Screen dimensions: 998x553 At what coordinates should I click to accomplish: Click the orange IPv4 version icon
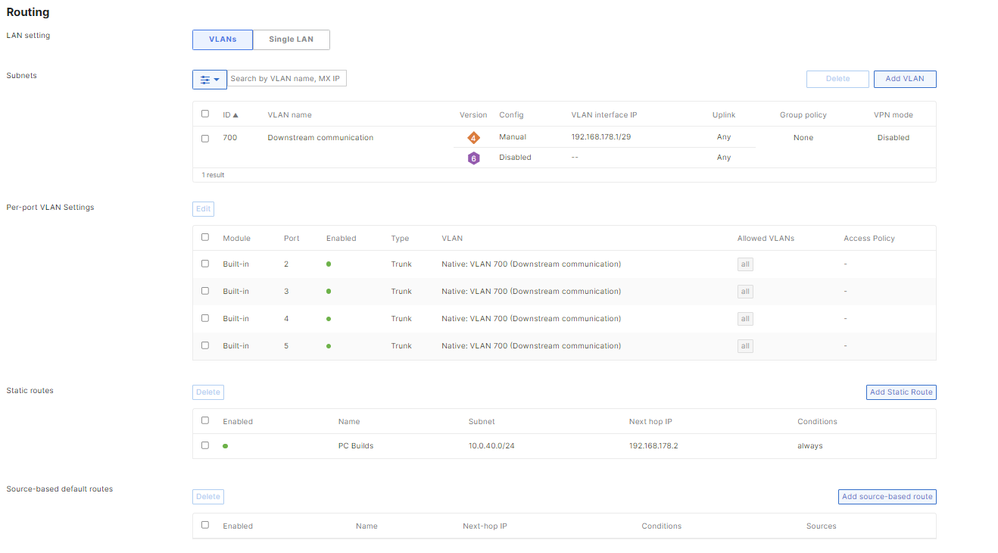(473, 138)
